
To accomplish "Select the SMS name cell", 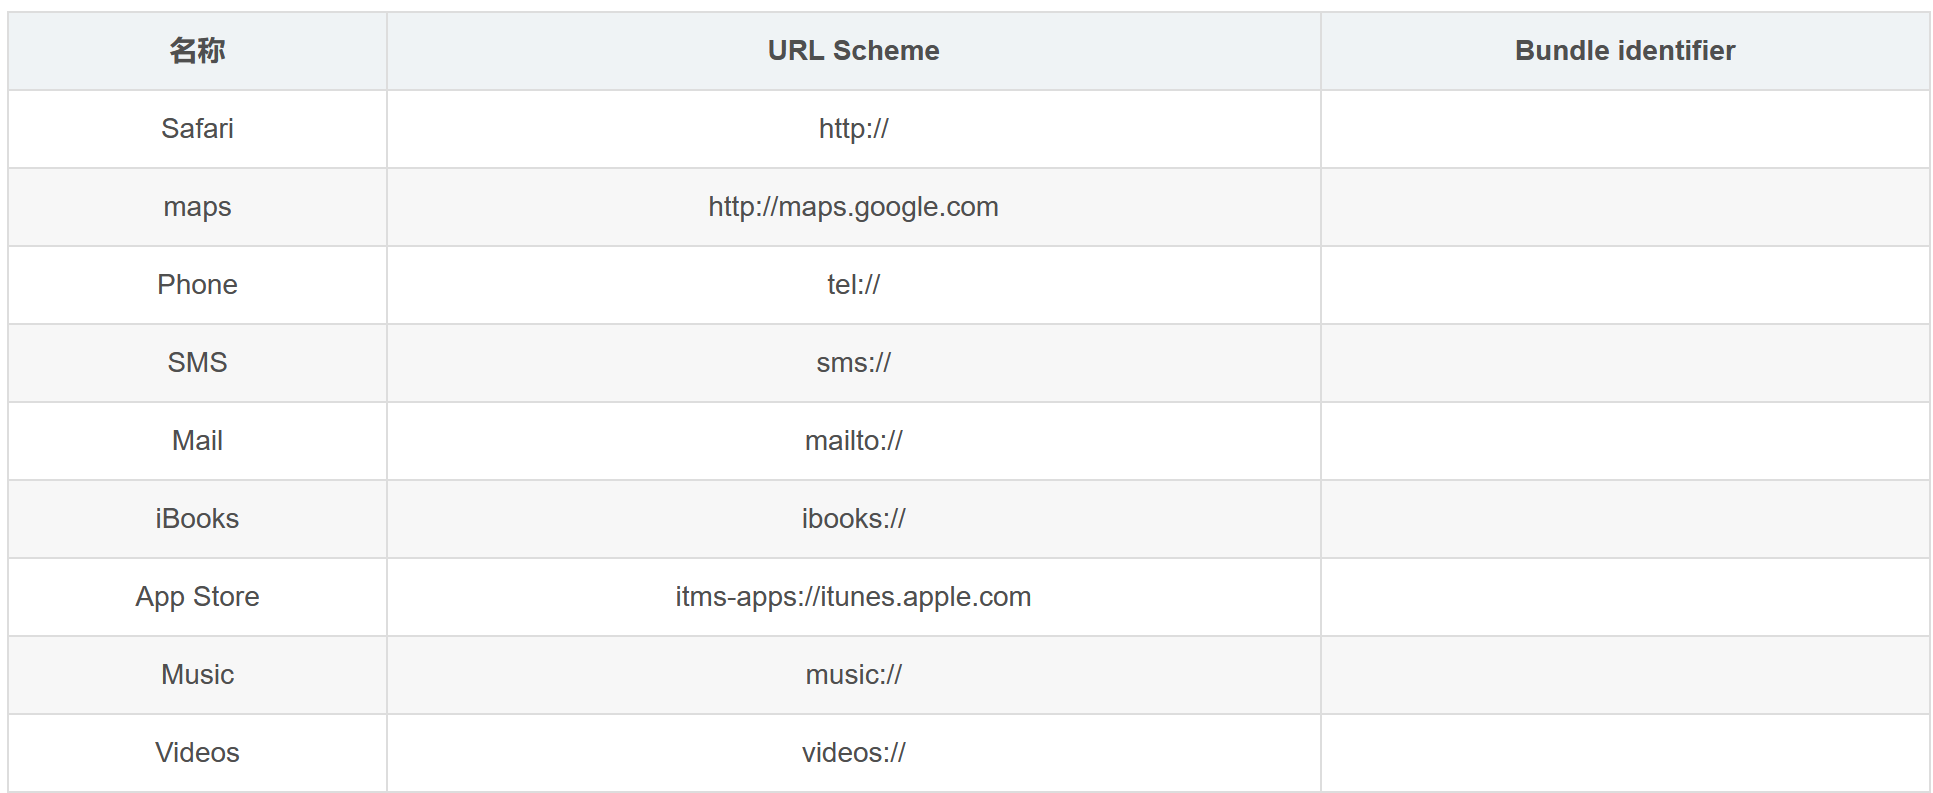I will (x=197, y=363).
